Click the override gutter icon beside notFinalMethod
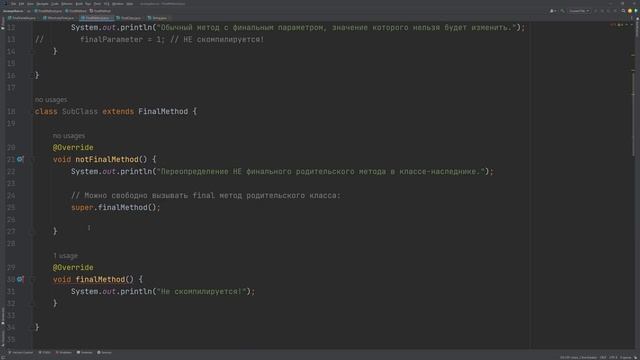 click(x=20, y=159)
